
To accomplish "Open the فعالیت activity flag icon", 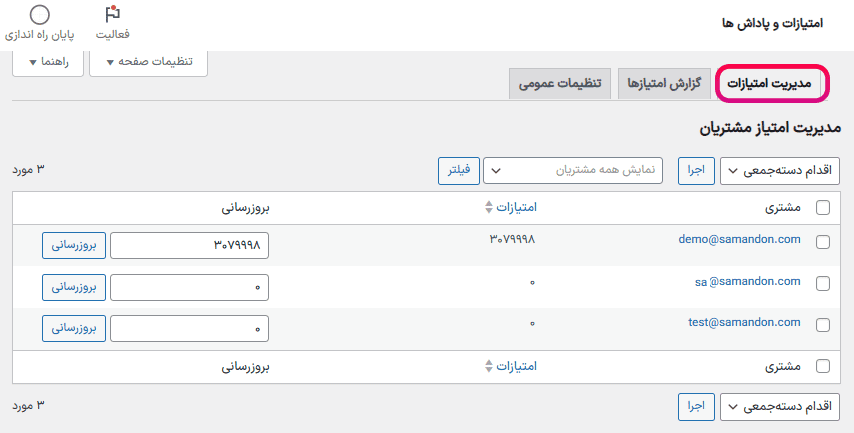I will coord(112,14).
